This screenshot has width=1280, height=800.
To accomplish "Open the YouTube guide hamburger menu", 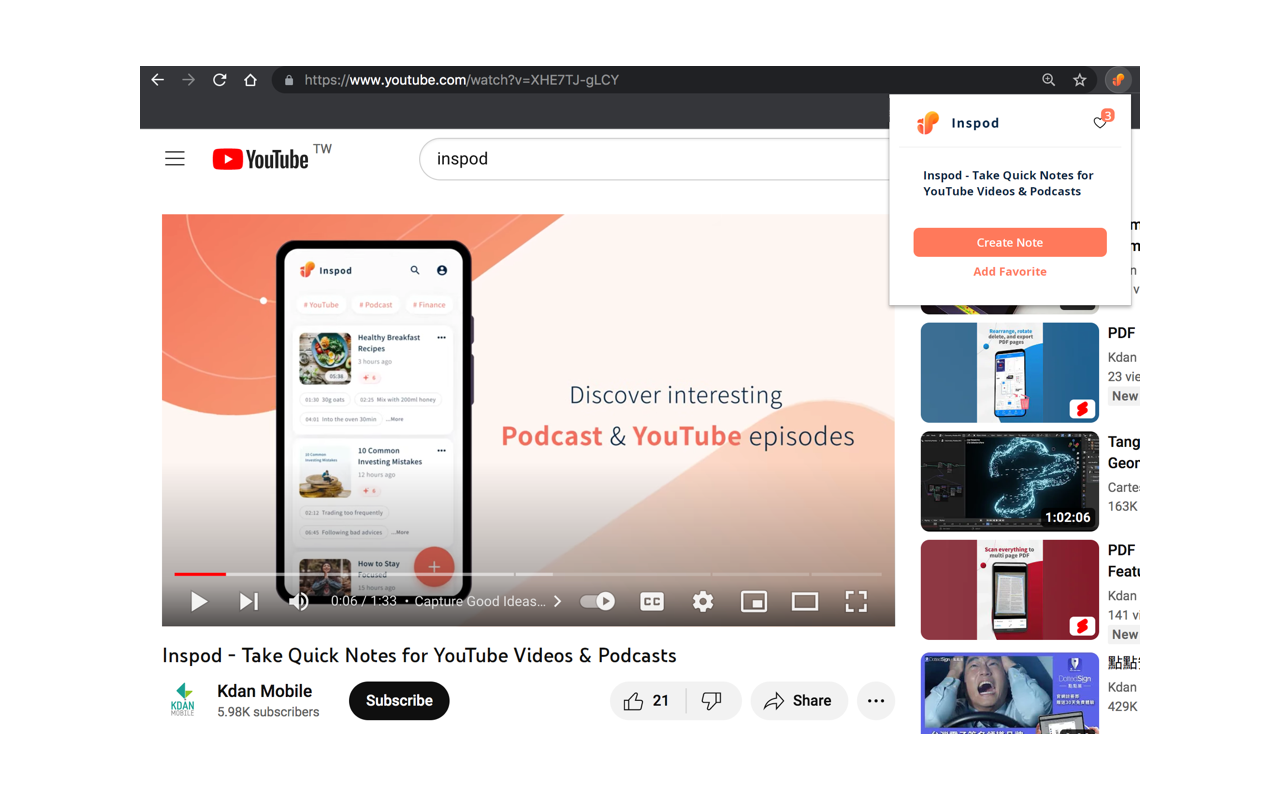I will tap(174, 158).
